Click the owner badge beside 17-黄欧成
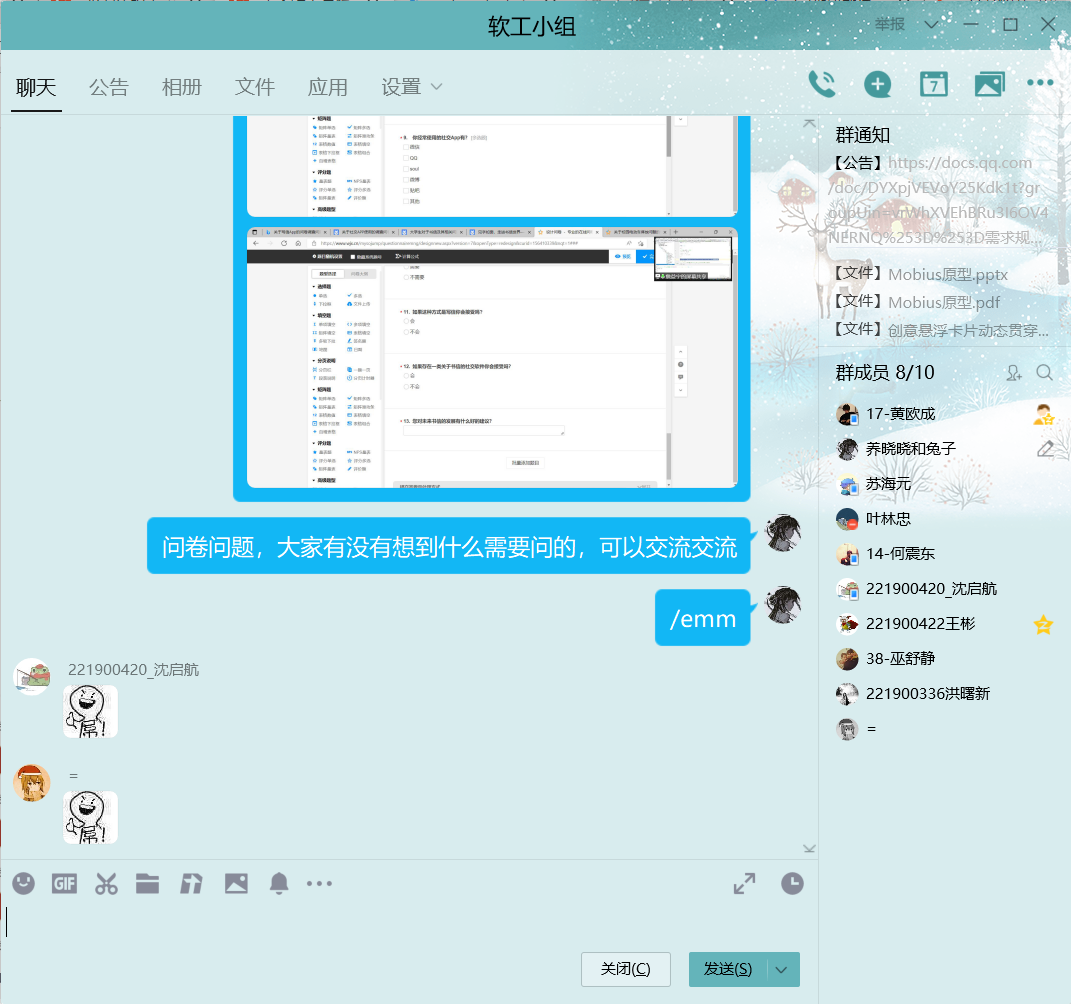This screenshot has width=1071, height=1004. 1044,414
